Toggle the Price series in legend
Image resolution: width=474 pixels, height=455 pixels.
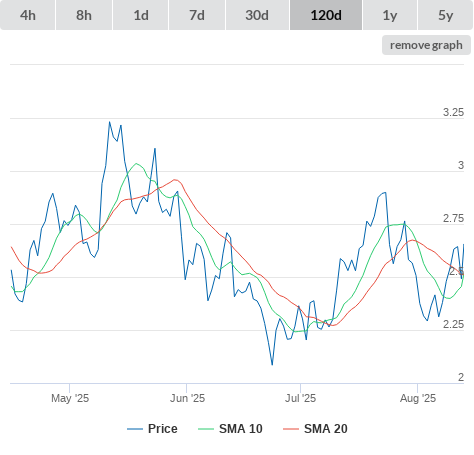click(152, 429)
